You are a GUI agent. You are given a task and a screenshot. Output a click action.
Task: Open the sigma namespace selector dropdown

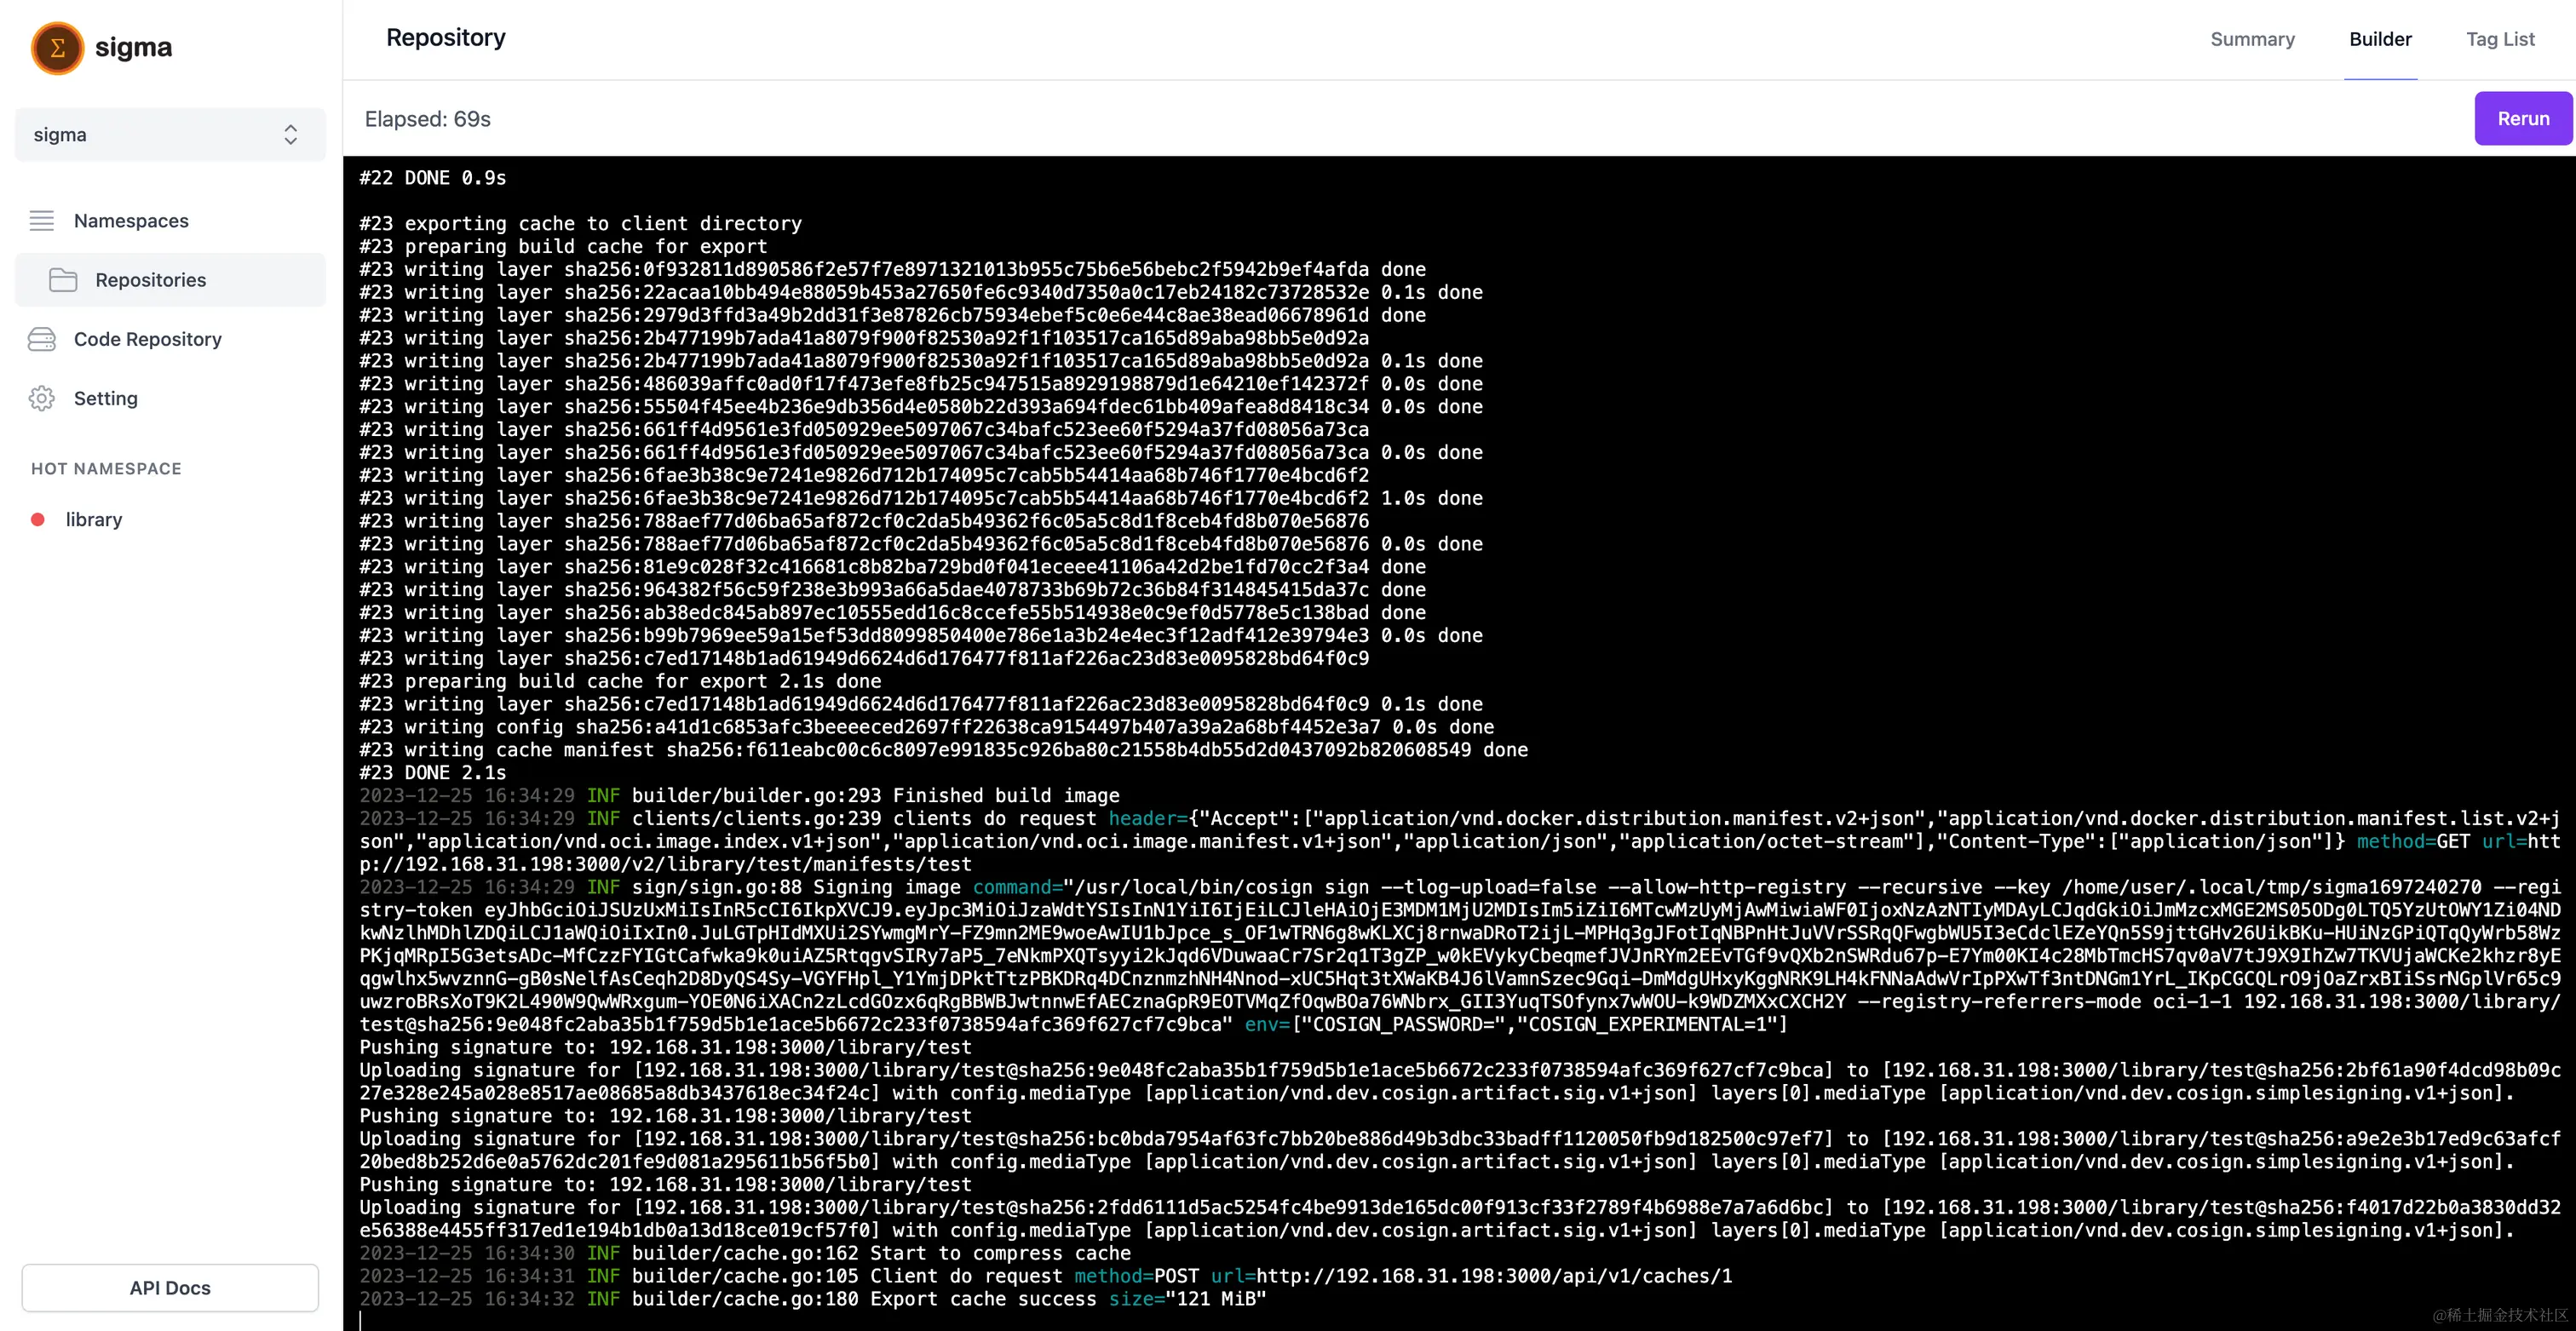click(x=170, y=134)
